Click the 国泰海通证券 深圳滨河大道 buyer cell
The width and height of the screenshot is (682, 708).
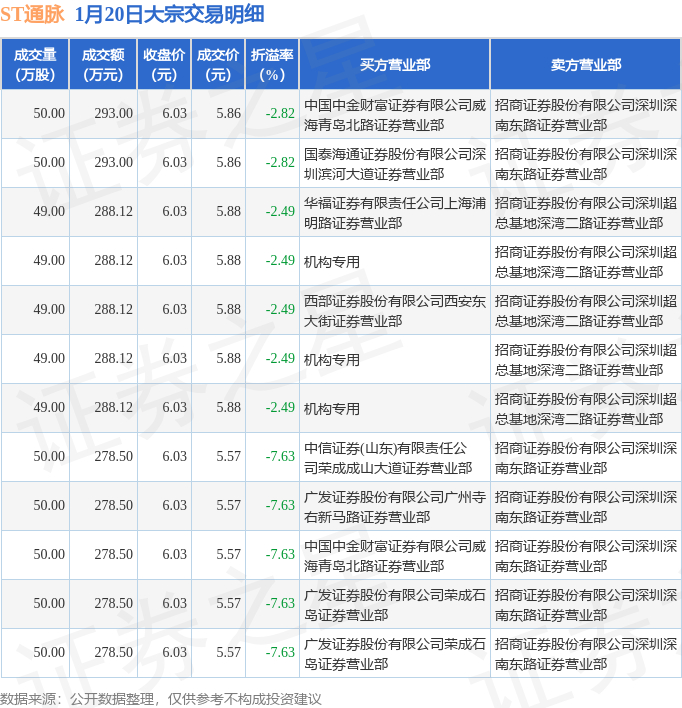point(395,164)
